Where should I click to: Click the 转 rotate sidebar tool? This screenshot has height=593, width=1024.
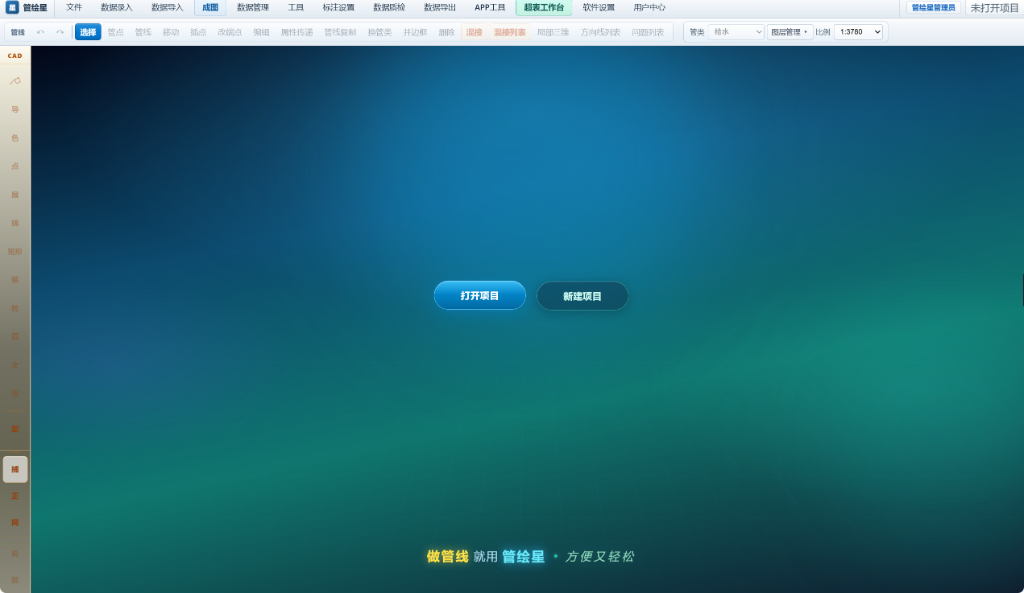[x=15, y=308]
